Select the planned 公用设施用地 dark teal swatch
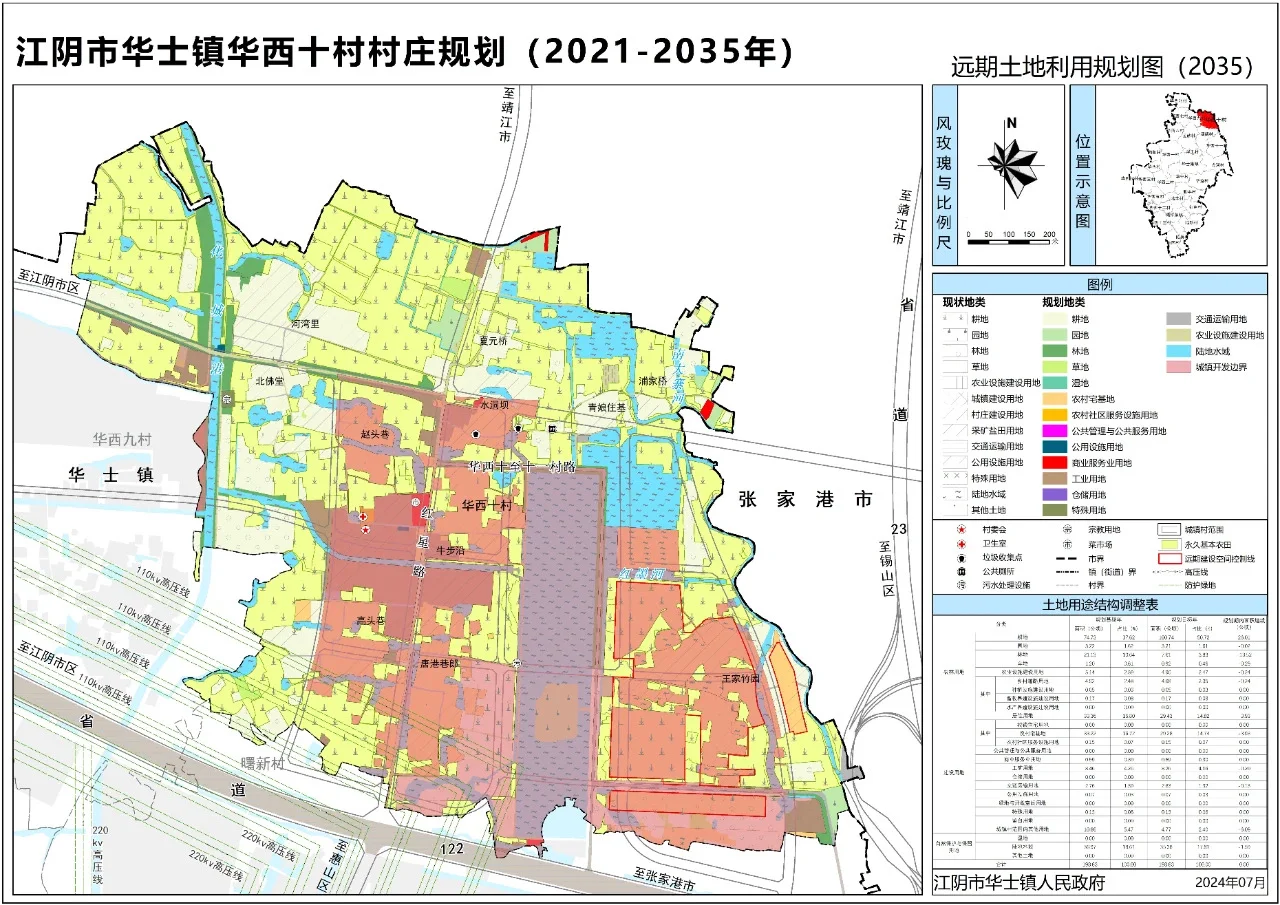This screenshot has height=905, width=1280. click(x=1055, y=446)
